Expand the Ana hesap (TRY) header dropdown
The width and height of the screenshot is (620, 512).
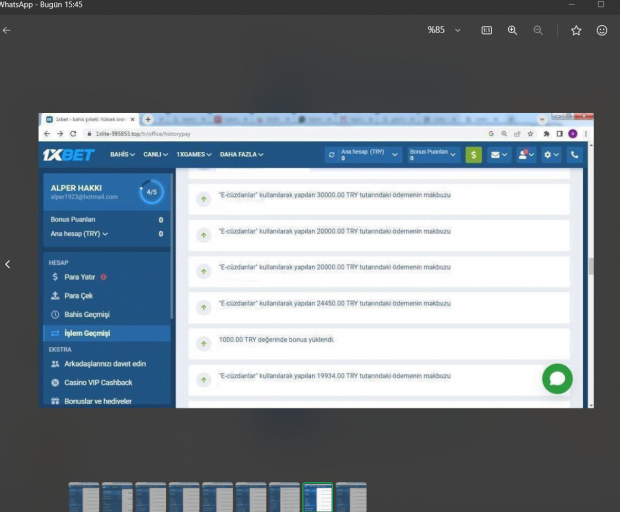(x=394, y=155)
